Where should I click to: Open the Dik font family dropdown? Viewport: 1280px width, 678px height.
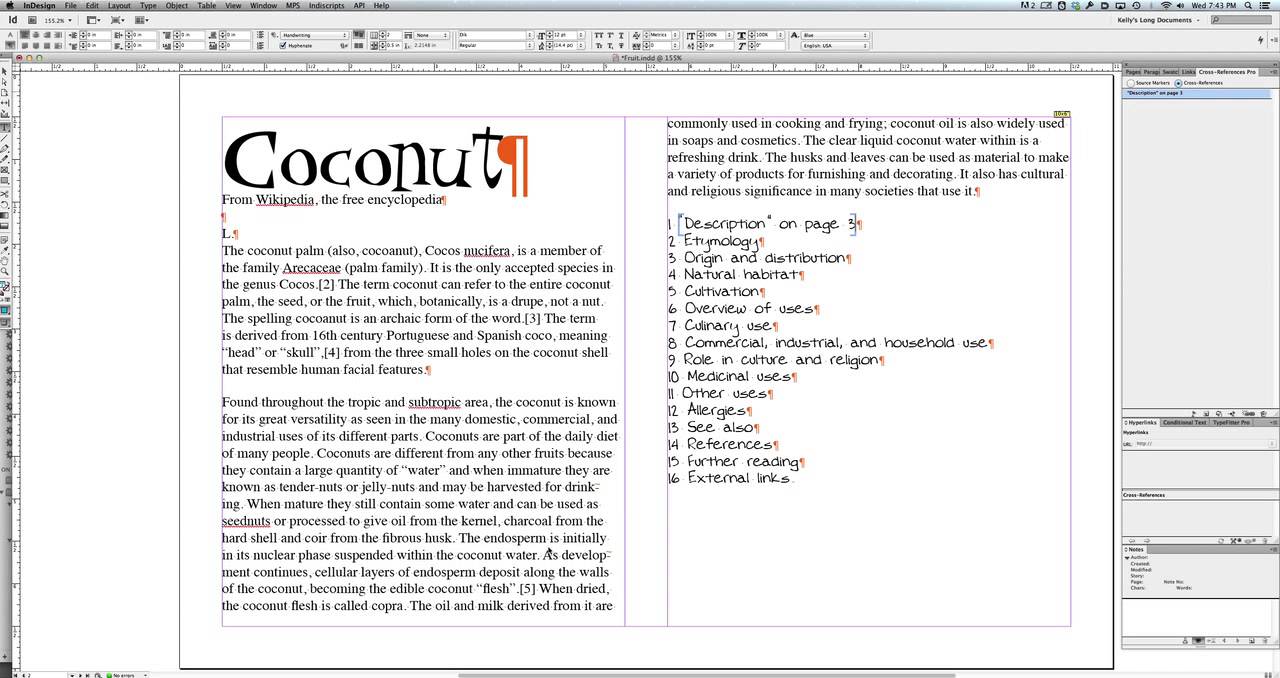point(495,35)
